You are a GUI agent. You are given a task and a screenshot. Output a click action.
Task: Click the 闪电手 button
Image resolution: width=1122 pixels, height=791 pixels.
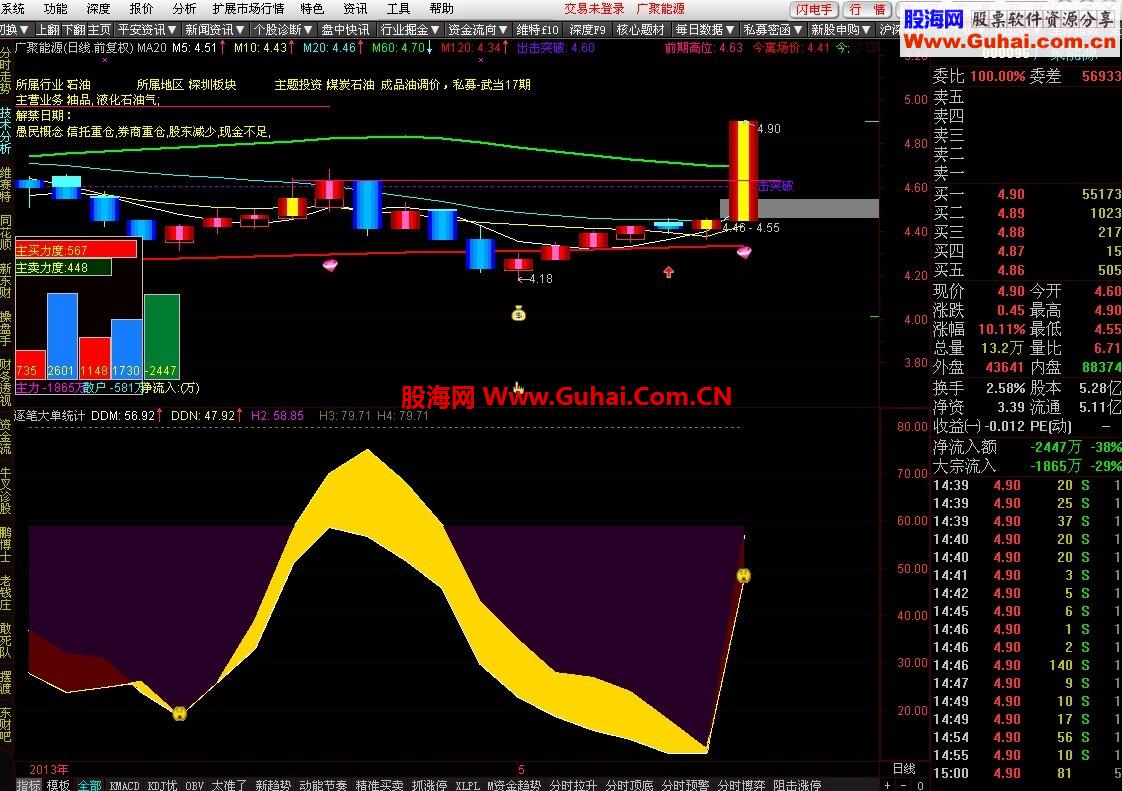point(814,9)
